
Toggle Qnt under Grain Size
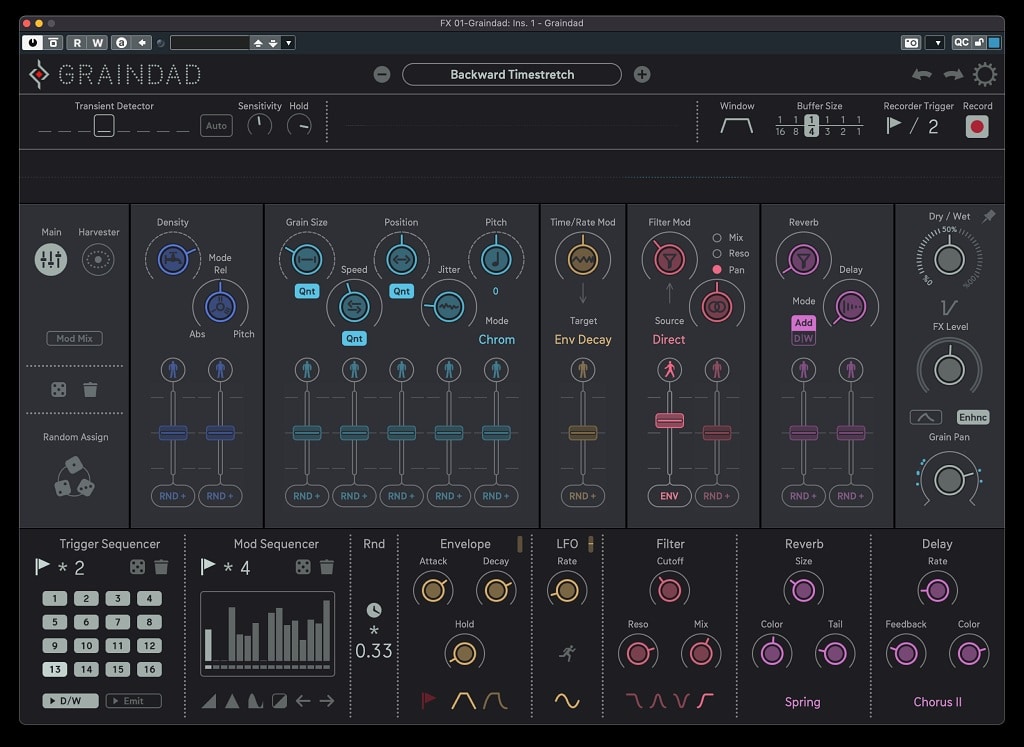pos(307,291)
